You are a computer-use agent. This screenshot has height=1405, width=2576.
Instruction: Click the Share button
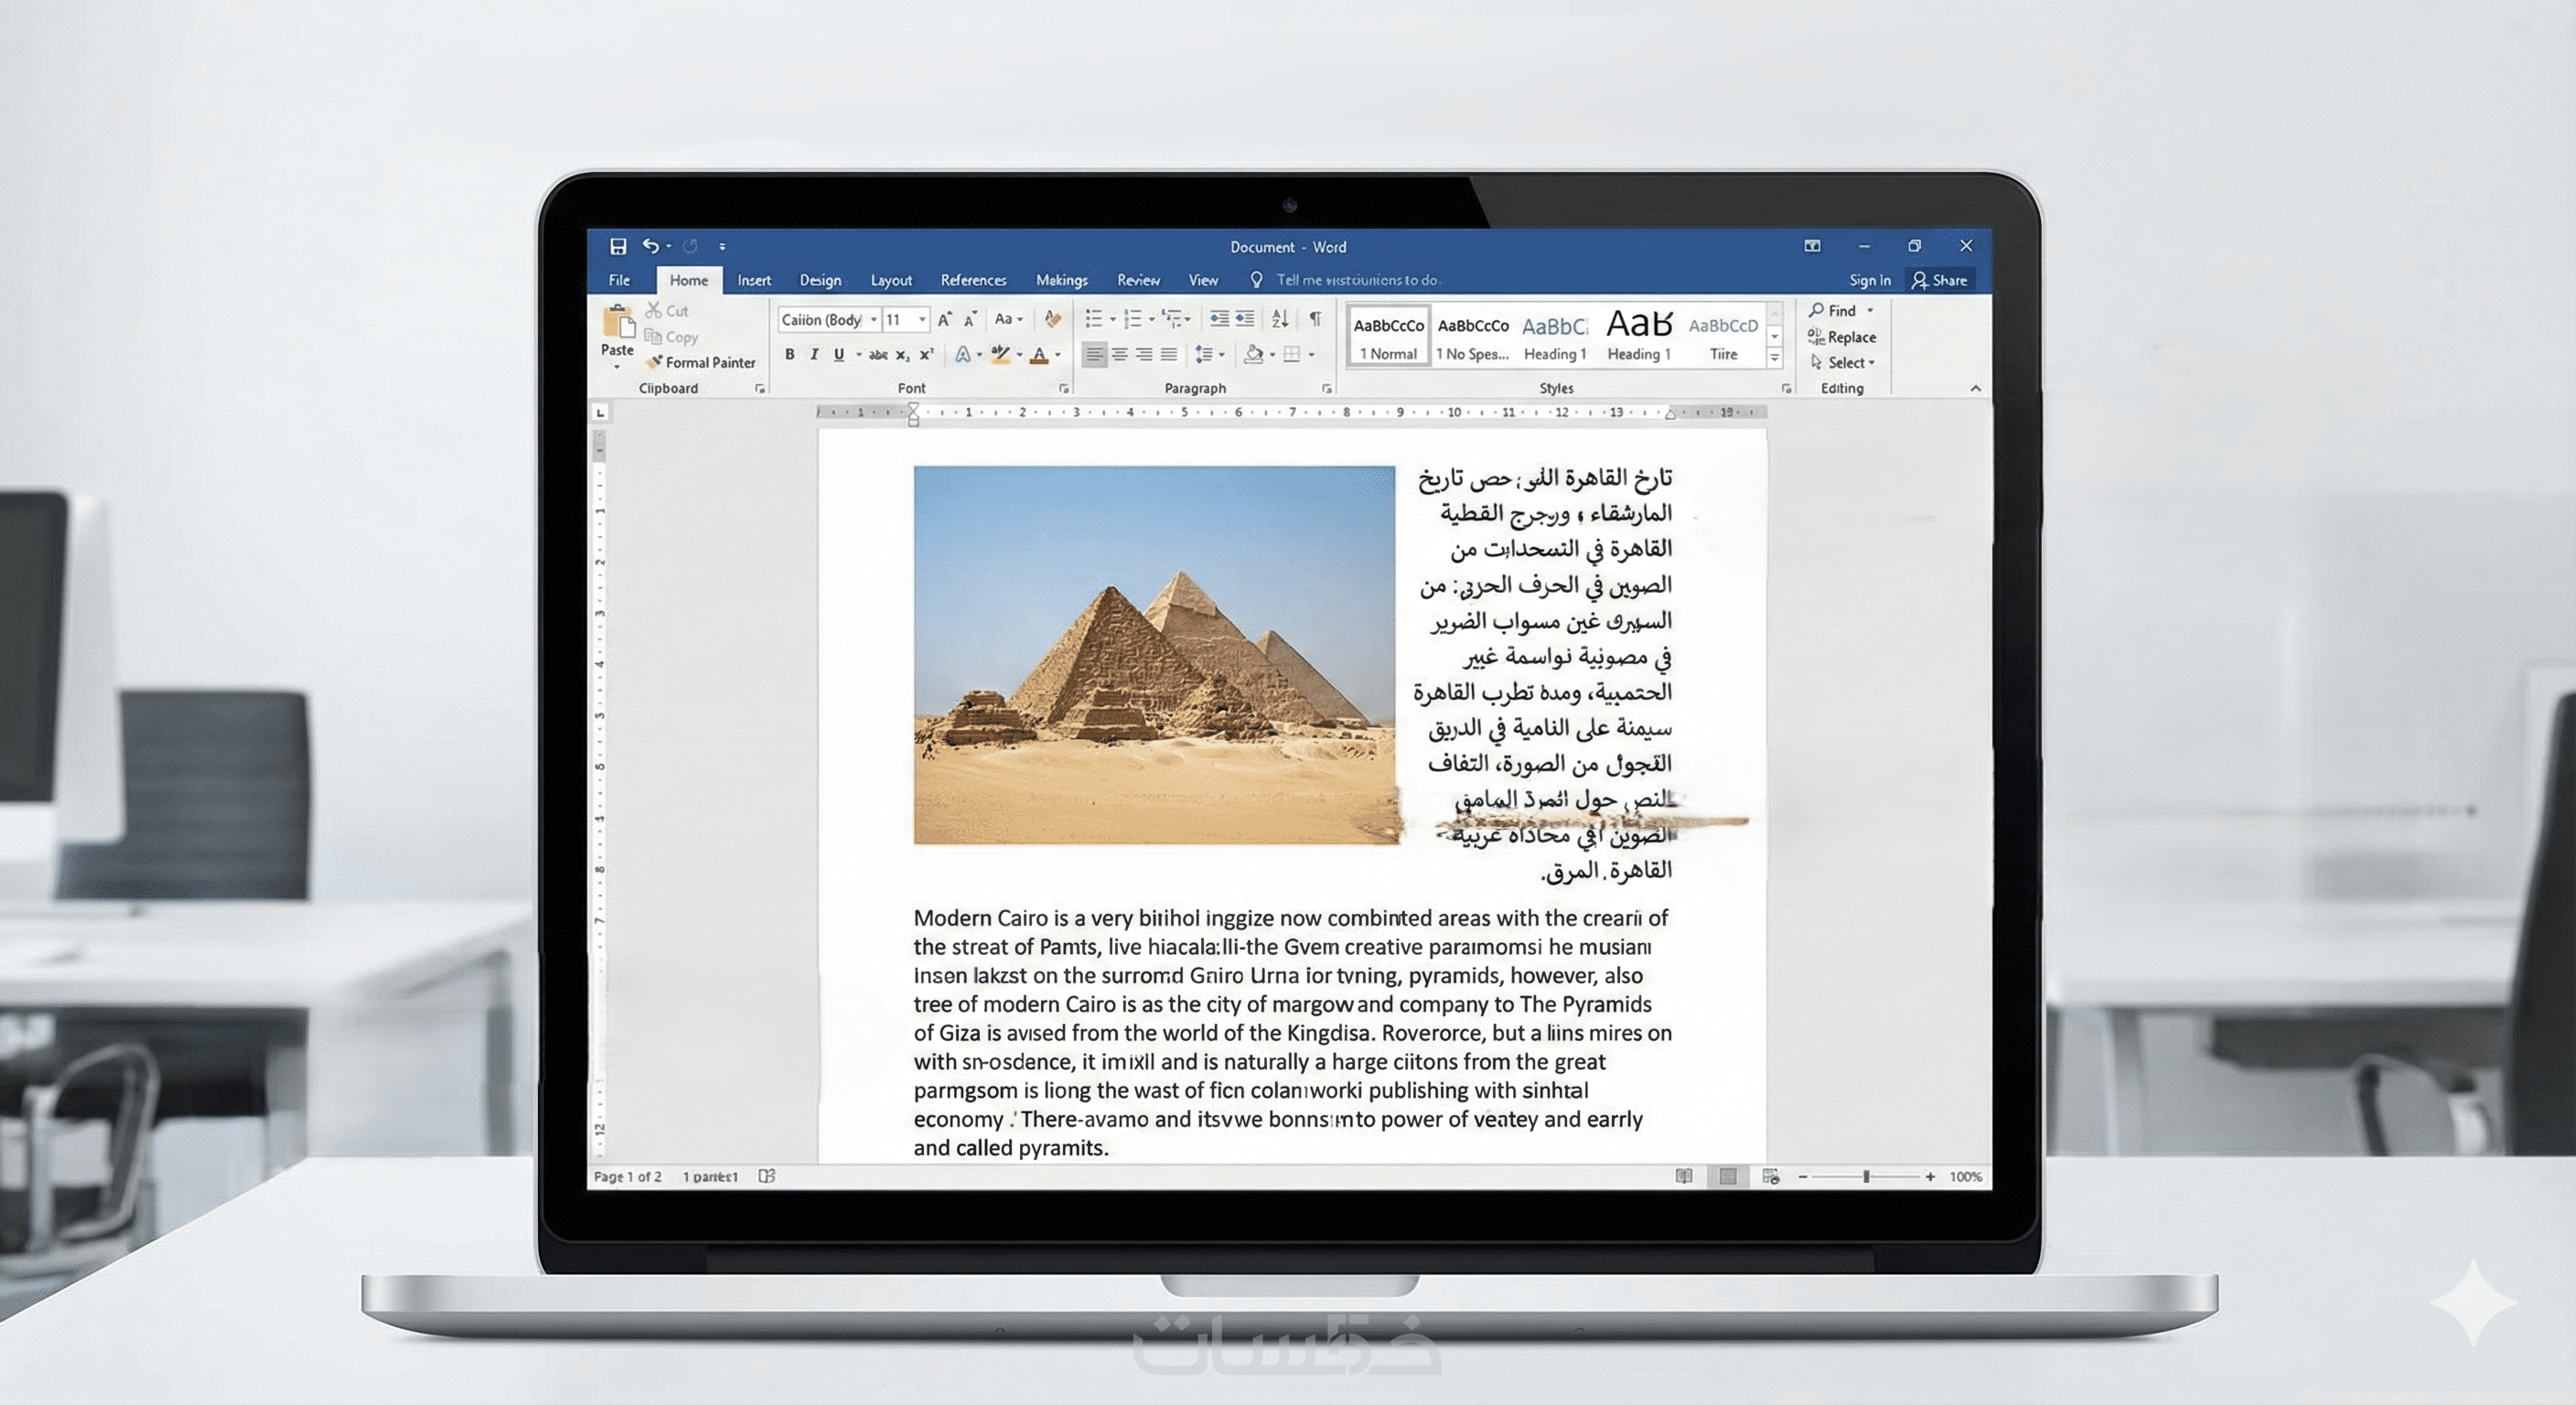1940,280
